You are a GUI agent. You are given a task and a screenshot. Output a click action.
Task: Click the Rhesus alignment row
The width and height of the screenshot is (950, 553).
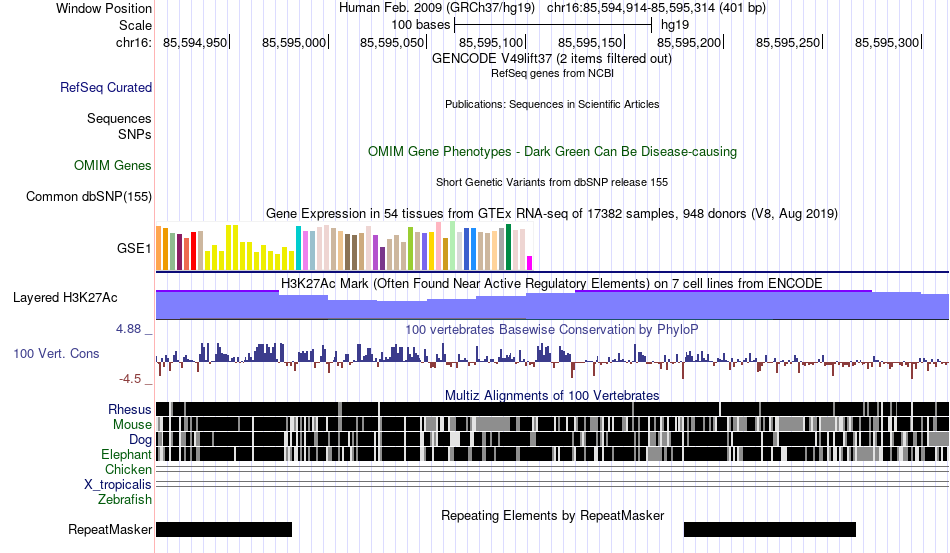[552, 409]
